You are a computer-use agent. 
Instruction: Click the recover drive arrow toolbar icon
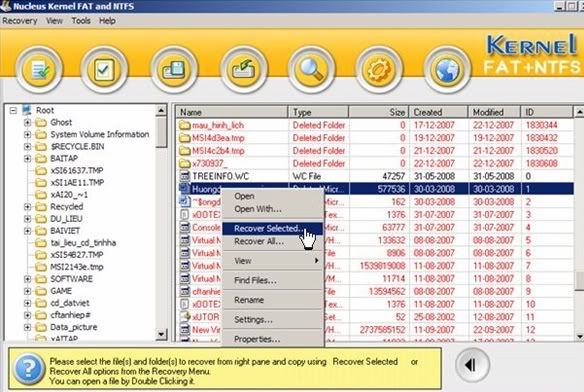(x=244, y=70)
